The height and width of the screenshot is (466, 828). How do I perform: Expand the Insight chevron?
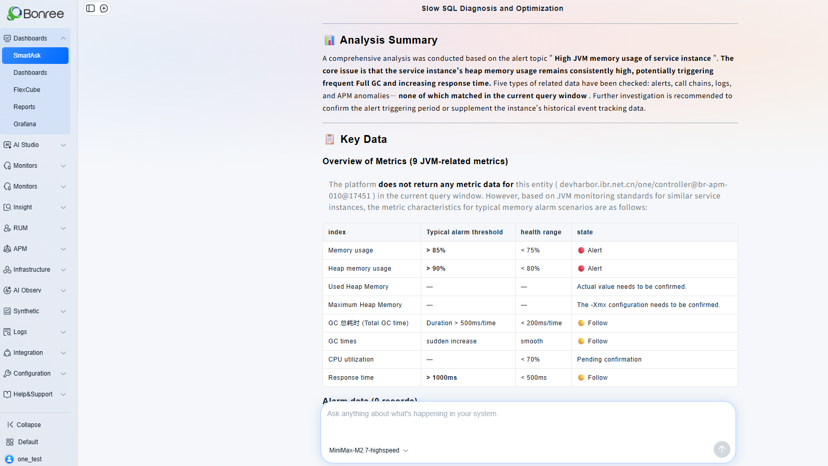click(63, 207)
